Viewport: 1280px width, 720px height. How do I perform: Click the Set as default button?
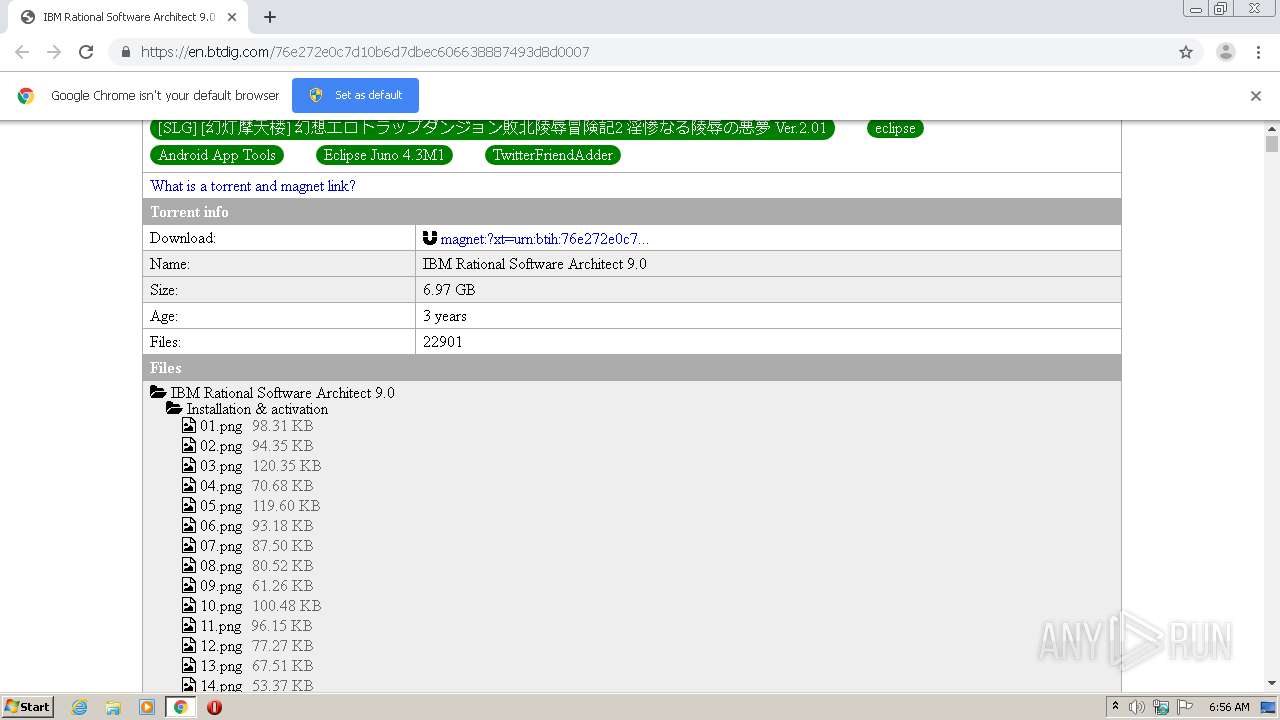(355, 95)
